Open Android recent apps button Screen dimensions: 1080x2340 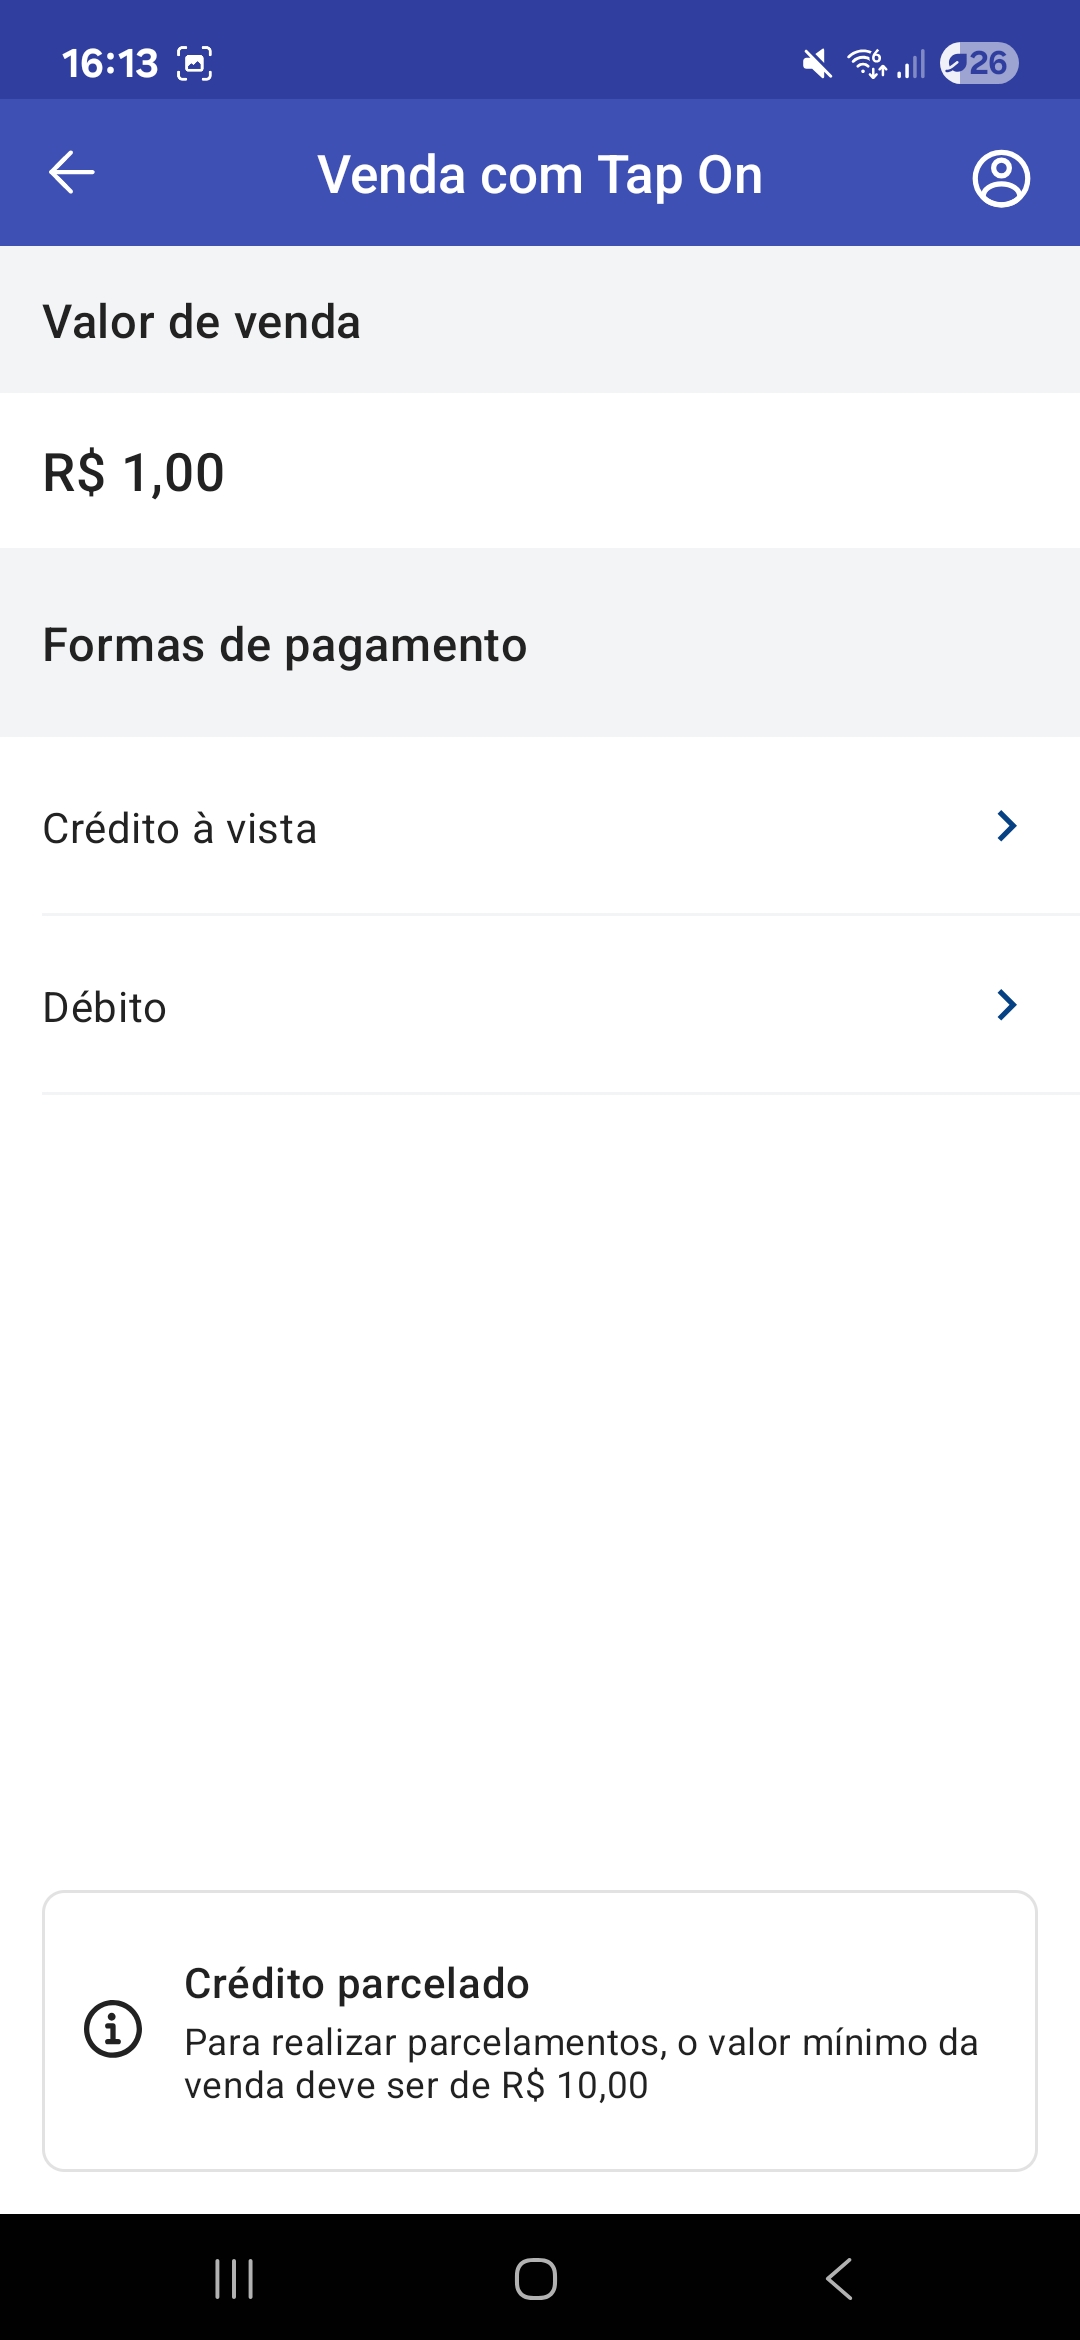pos(234,2279)
